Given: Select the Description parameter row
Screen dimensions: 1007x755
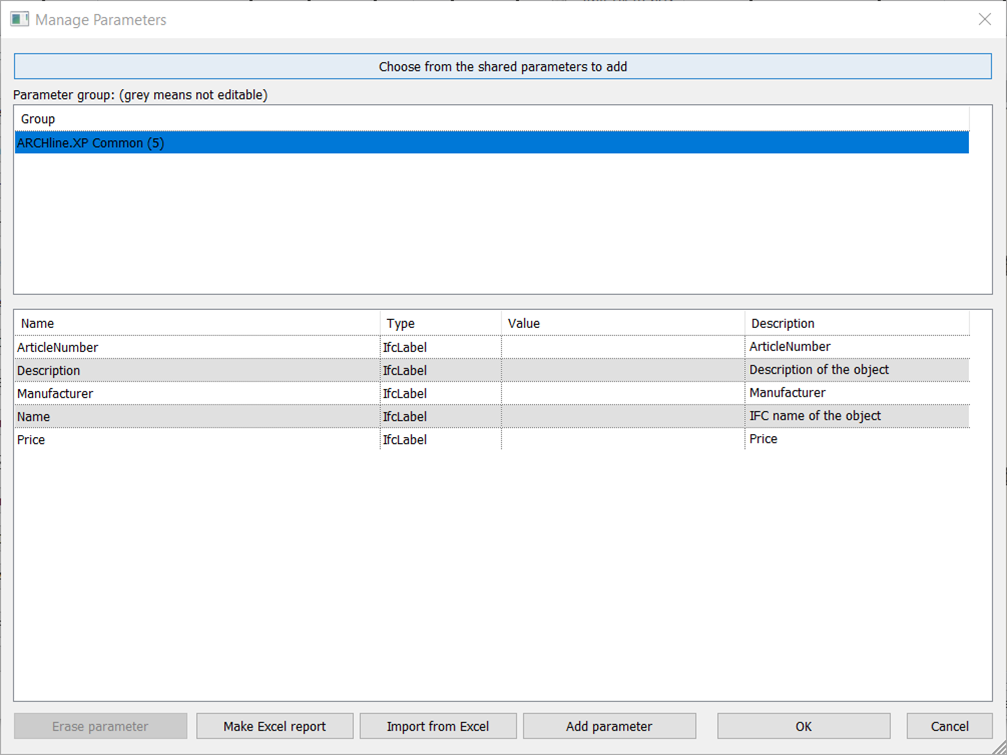Looking at the screenshot, I should (49, 370).
